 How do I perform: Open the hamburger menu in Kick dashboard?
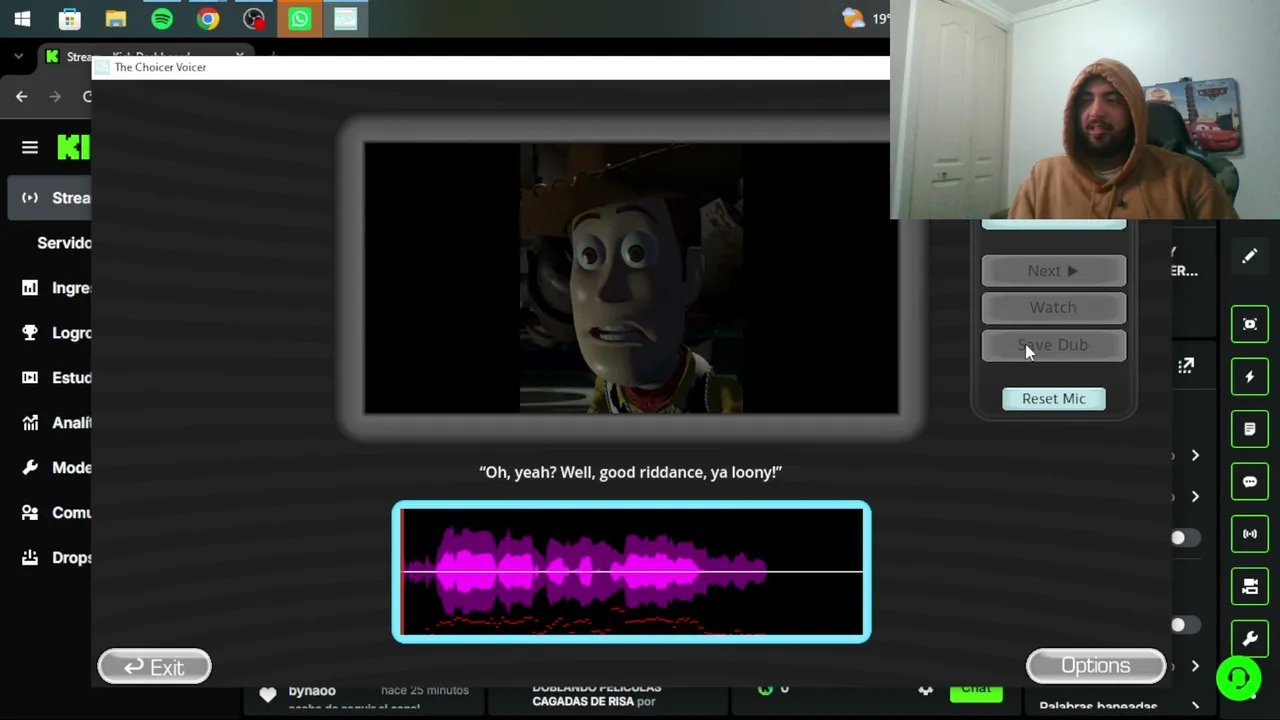(x=30, y=148)
